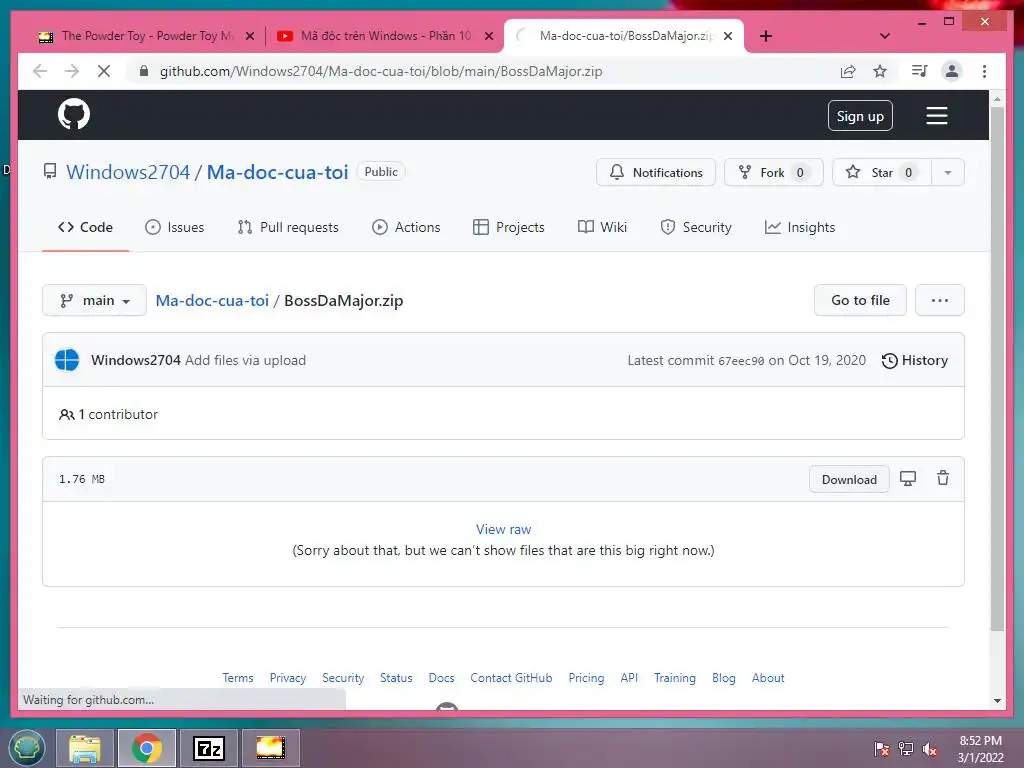The width and height of the screenshot is (1024, 768).
Task: Click the Windows2704 avatar in commit row
Action: tap(67, 360)
